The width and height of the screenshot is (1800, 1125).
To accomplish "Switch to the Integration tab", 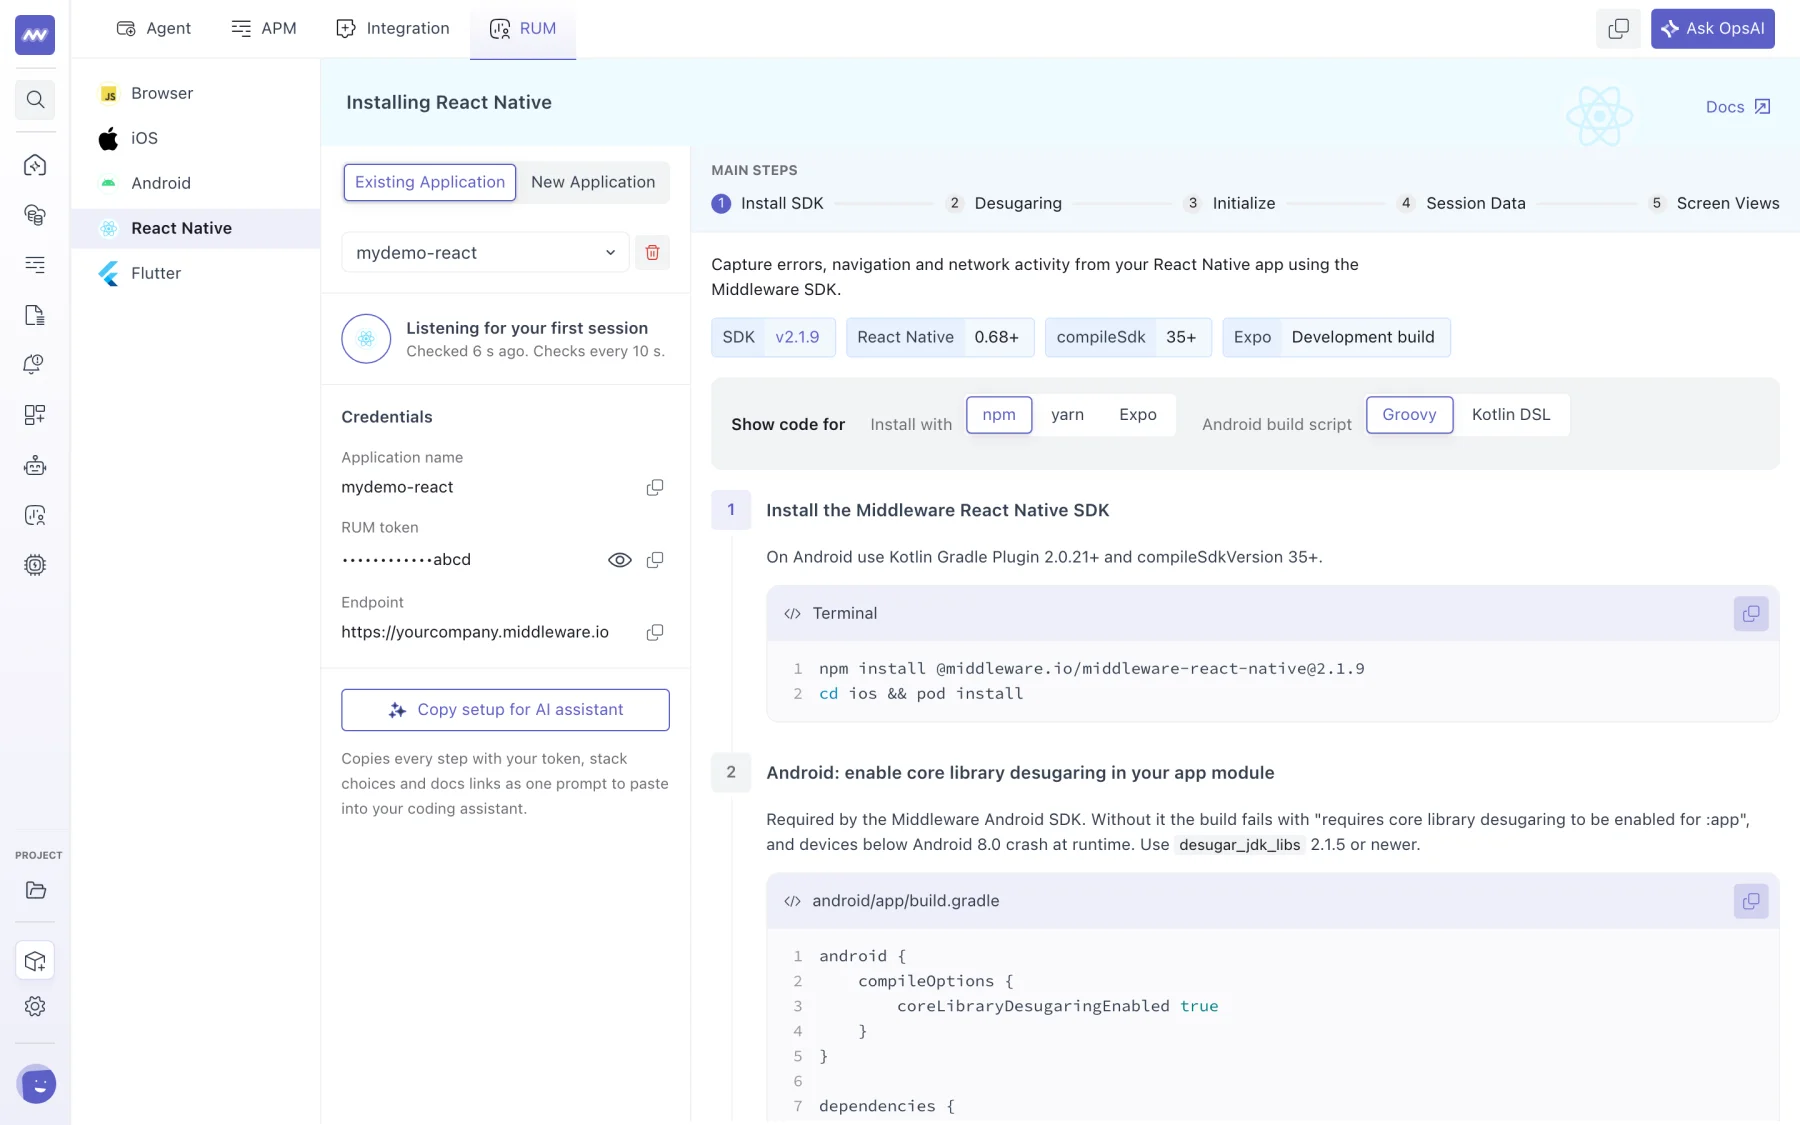I will click(393, 28).
